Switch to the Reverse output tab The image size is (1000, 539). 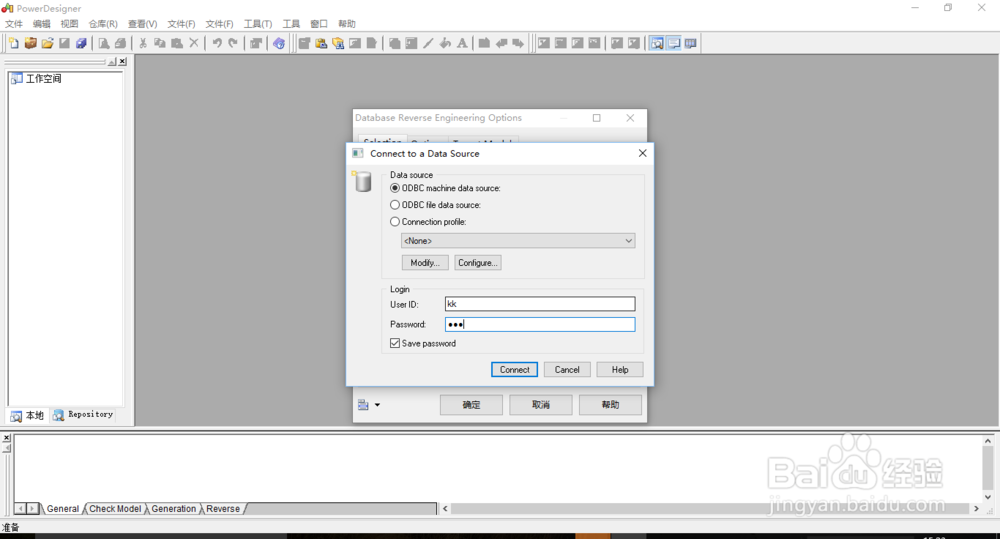[x=223, y=508]
